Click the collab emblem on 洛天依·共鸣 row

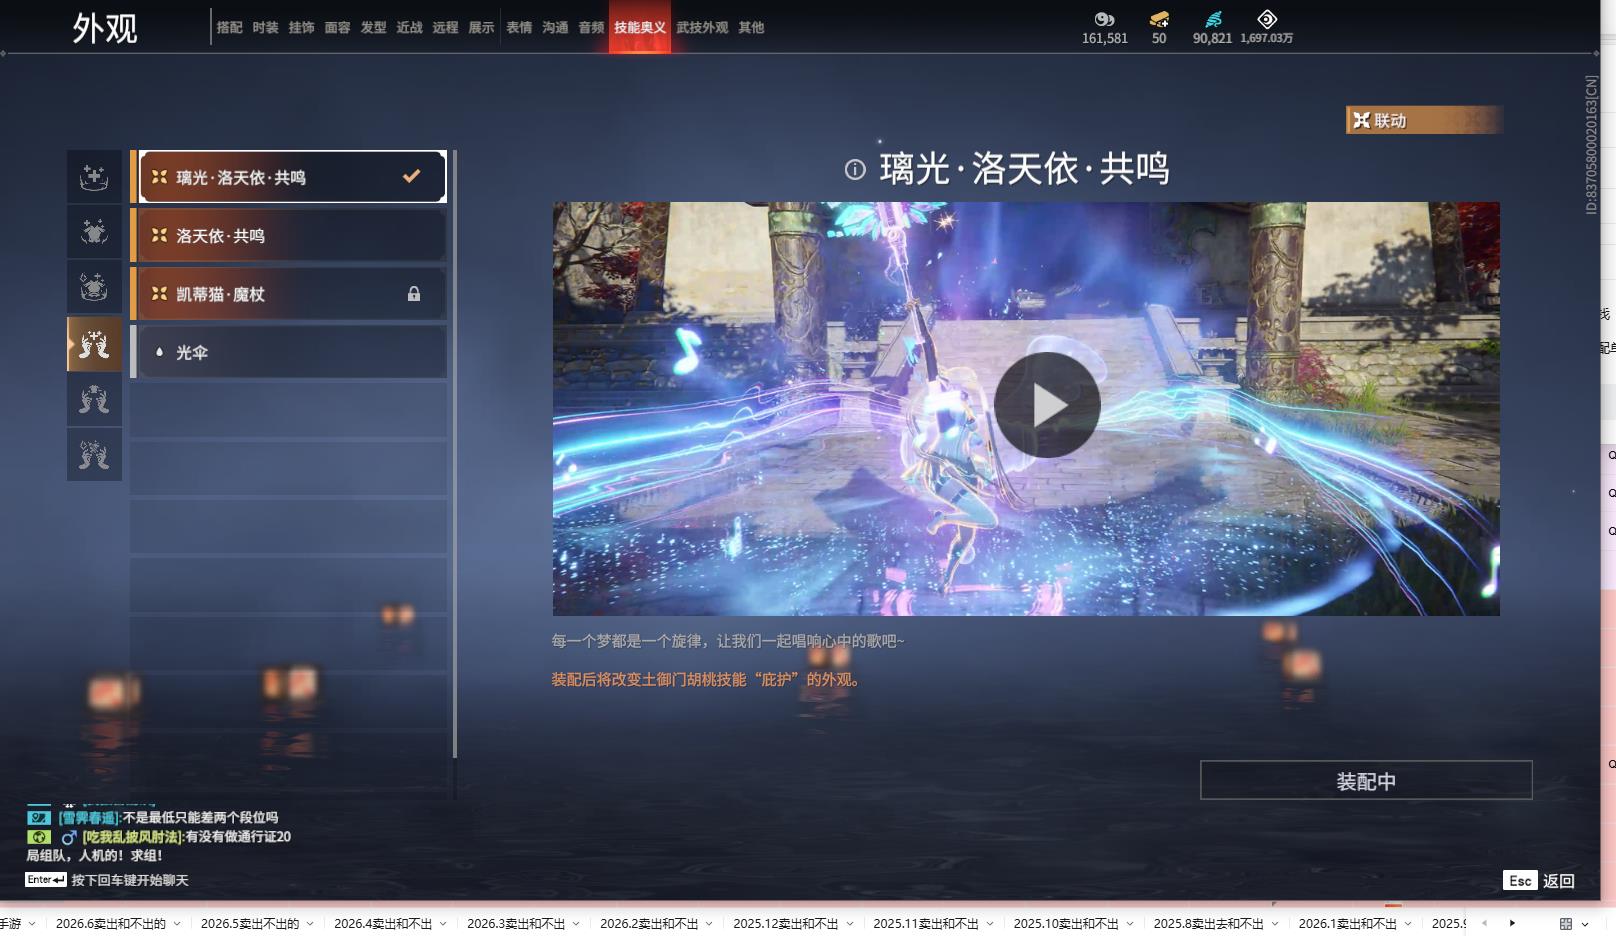click(159, 235)
